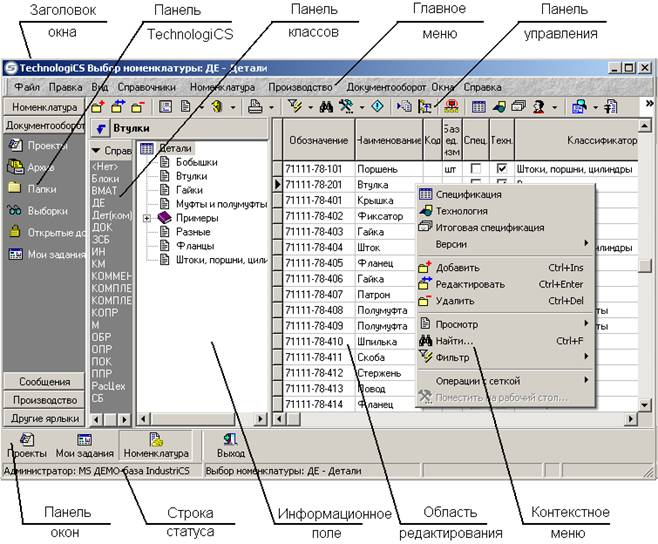Click the Выход button in window panel

coord(230,445)
